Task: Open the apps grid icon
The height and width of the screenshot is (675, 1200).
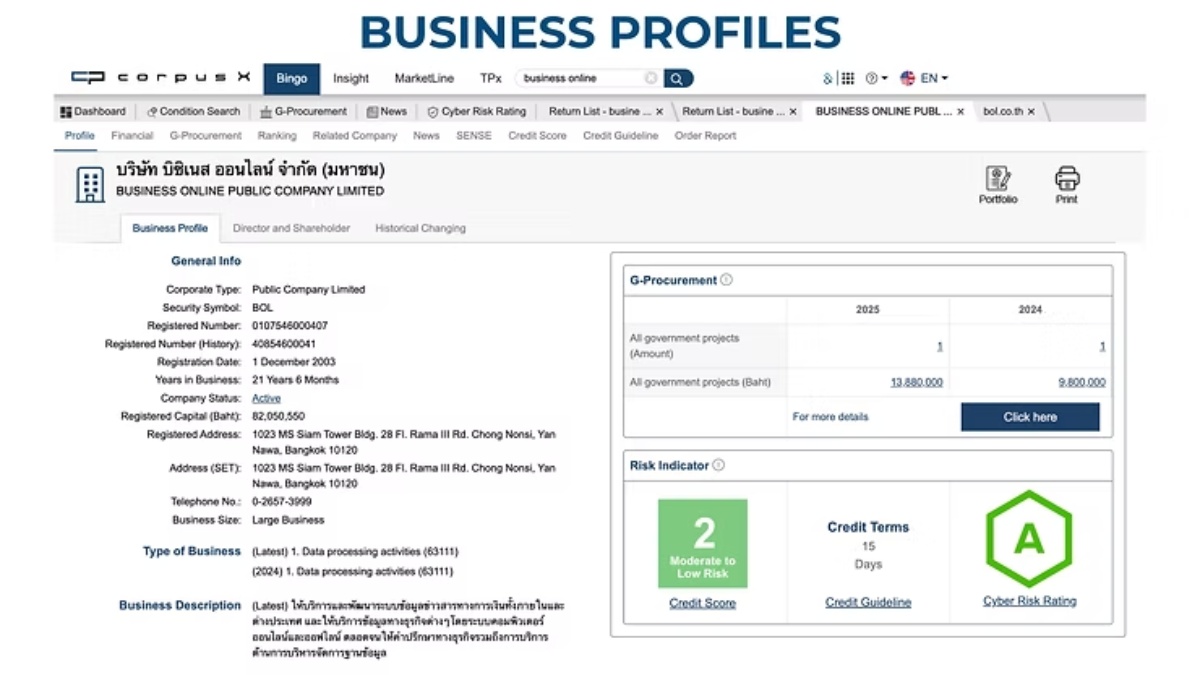Action: pyautogui.click(x=847, y=78)
